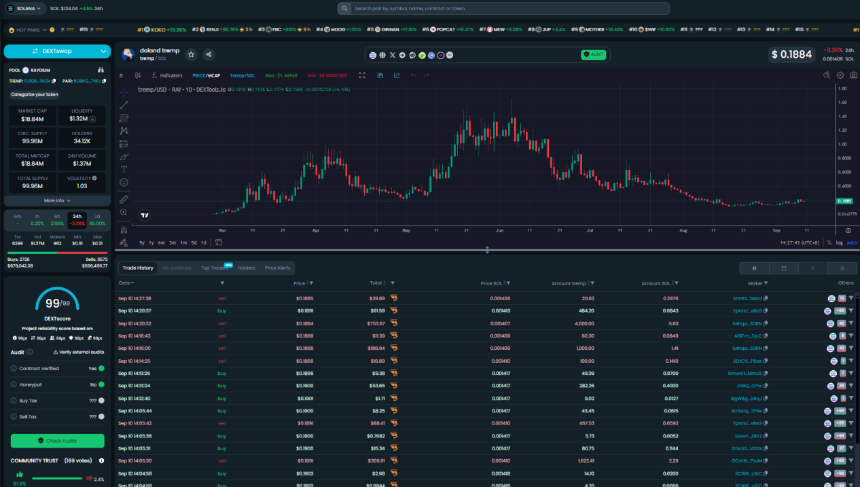Image resolution: width=860 pixels, height=487 pixels.
Task: Expand the HOT PAIRS dropdown
Action: pyautogui.click(x=27, y=30)
